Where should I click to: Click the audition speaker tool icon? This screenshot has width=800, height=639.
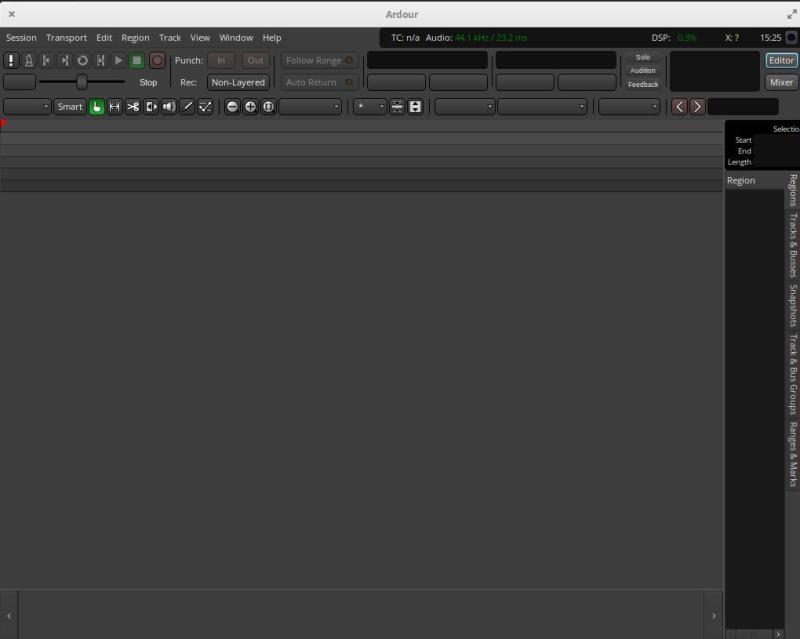click(170, 106)
